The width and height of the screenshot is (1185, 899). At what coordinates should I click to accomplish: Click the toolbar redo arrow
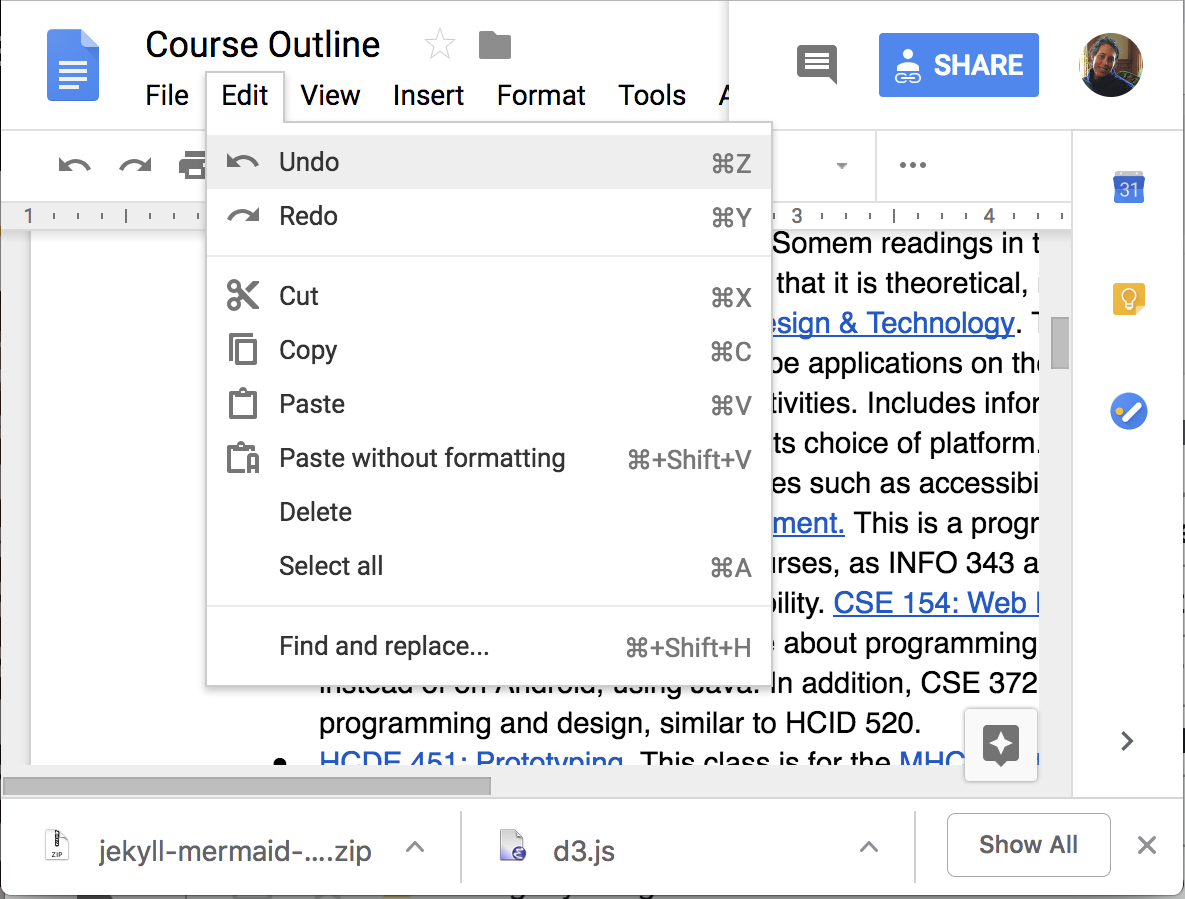135,165
